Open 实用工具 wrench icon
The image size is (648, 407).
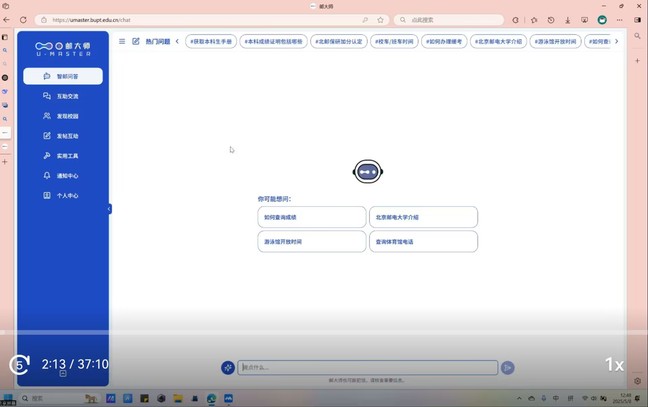(x=47, y=156)
